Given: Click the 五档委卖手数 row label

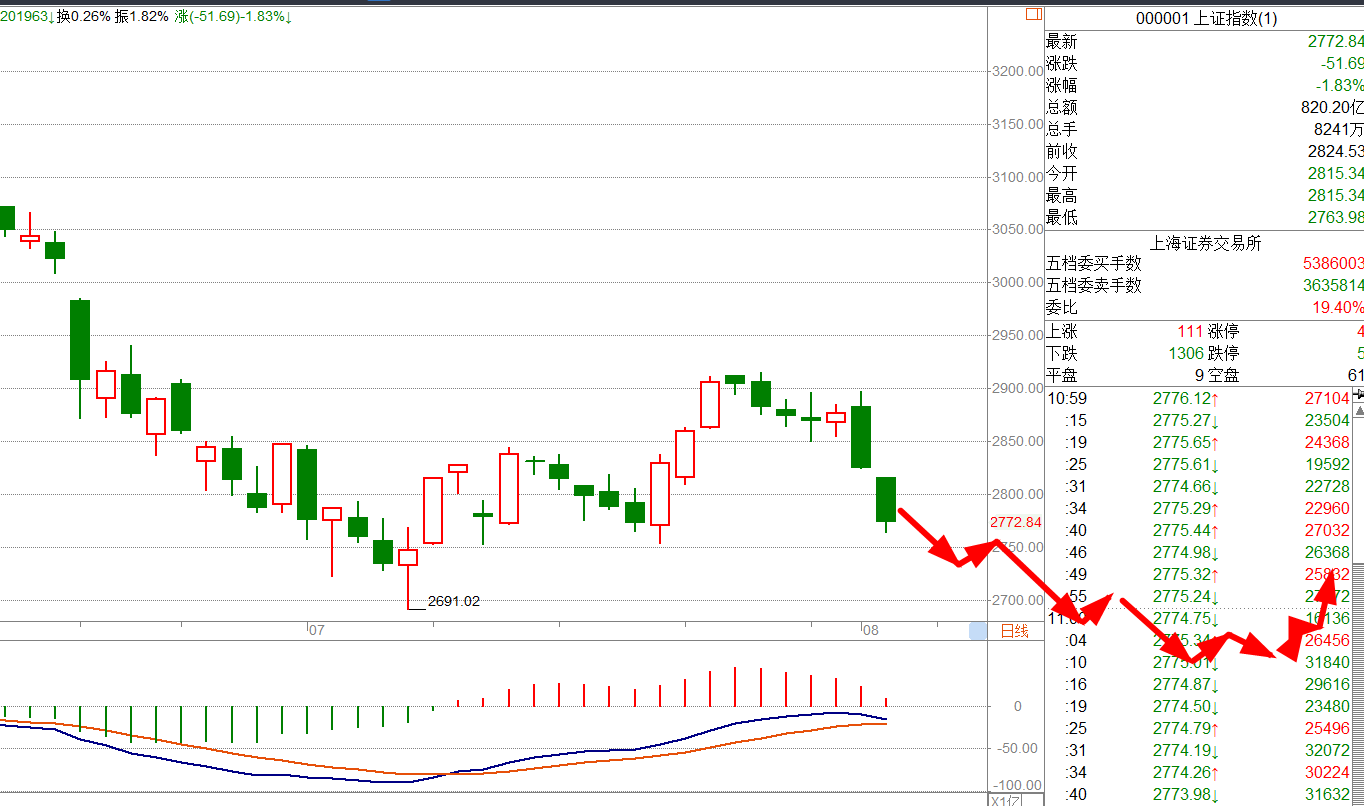Looking at the screenshot, I should coord(1094,286).
